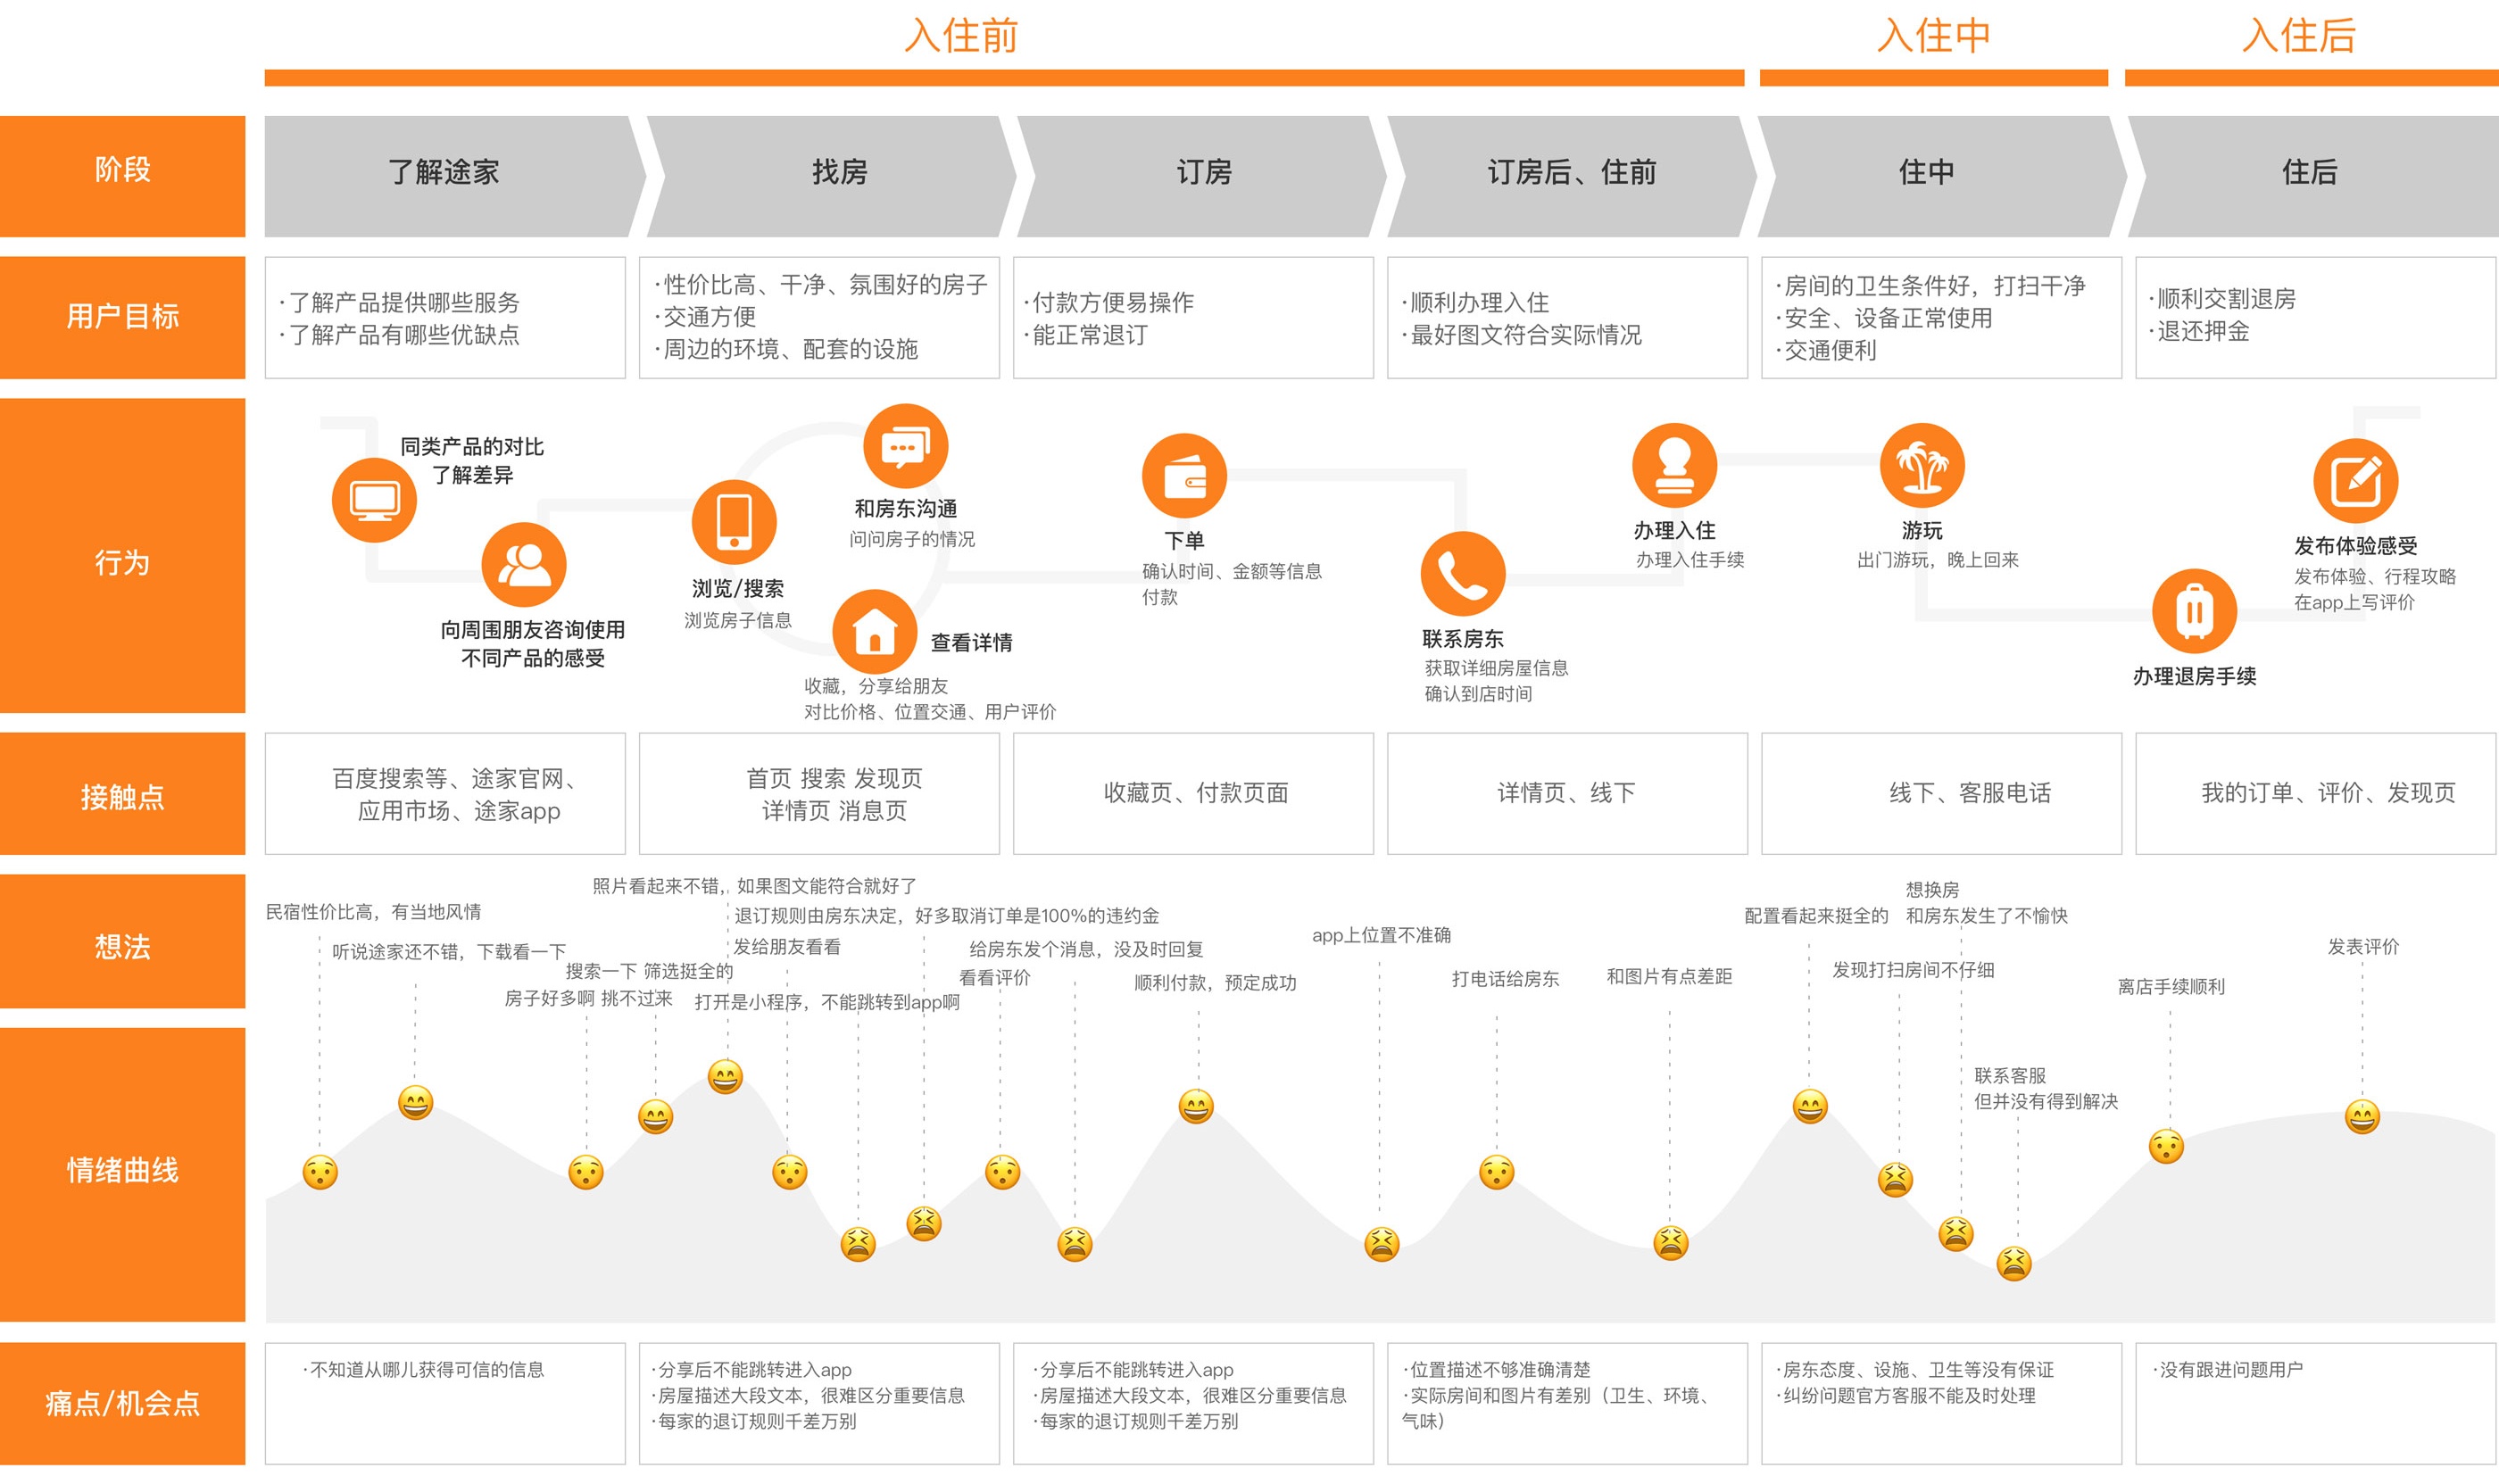Screen dimensions: 2499x1484
Task: Click the house 查看详情 icon
Action: (874, 631)
